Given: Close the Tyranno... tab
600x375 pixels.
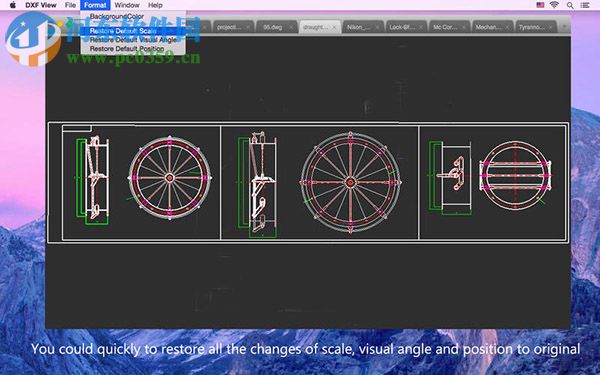Looking at the screenshot, I should pos(551,28).
